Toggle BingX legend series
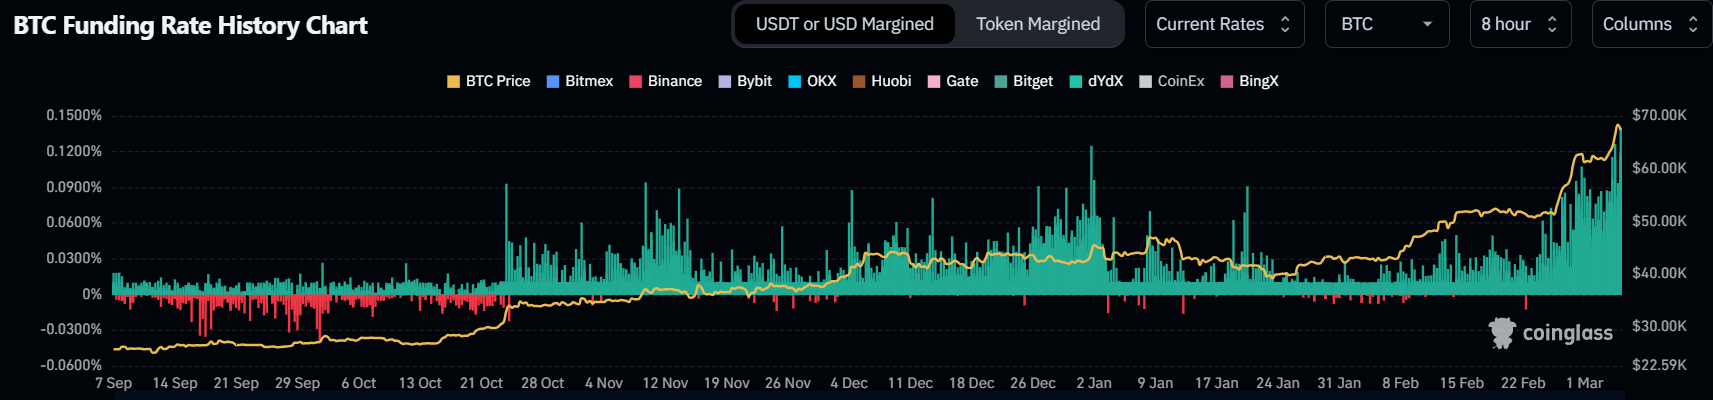The width and height of the screenshot is (1713, 400). (1249, 81)
